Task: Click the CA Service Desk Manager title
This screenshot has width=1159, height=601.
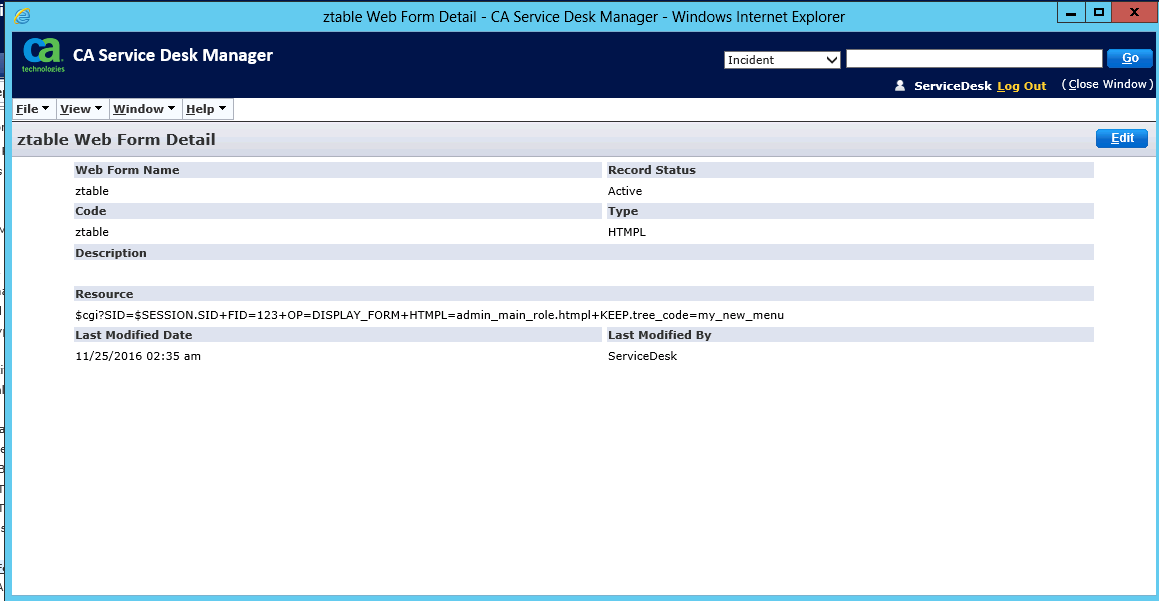Action: [172, 55]
